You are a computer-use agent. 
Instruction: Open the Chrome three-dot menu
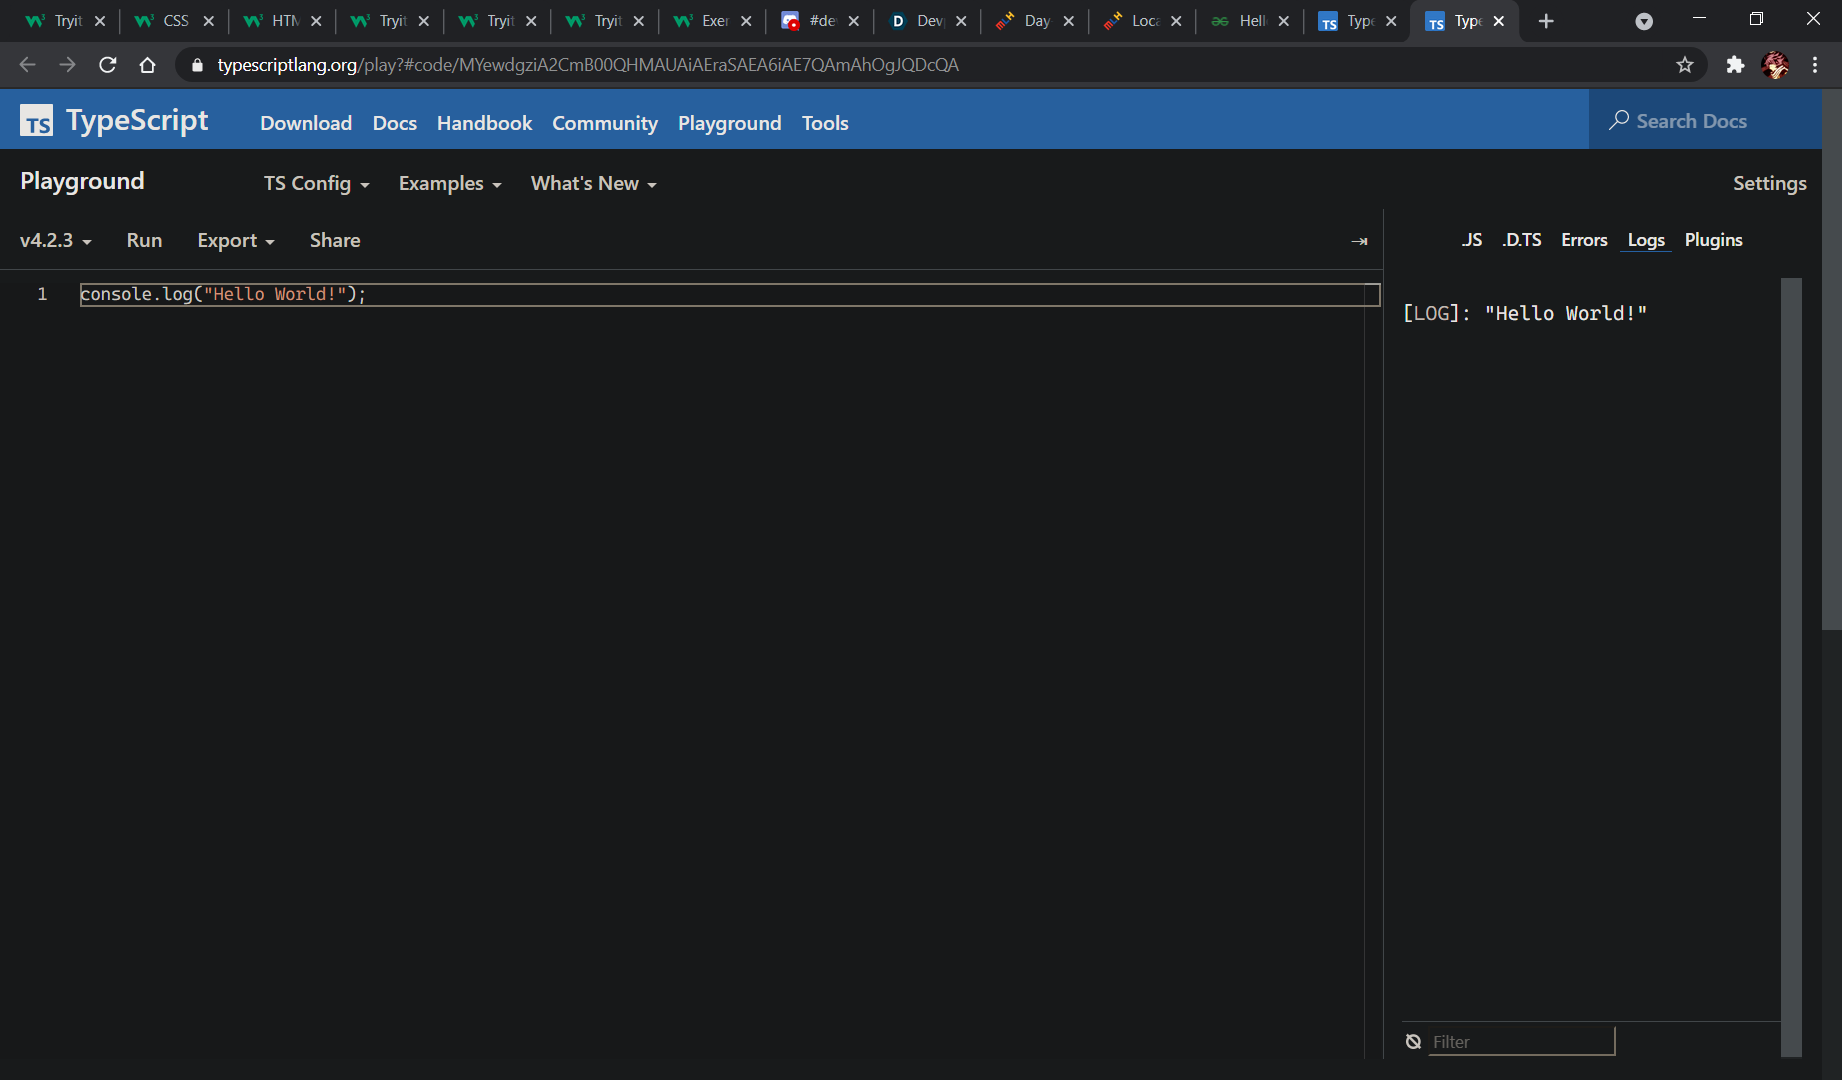tap(1815, 65)
